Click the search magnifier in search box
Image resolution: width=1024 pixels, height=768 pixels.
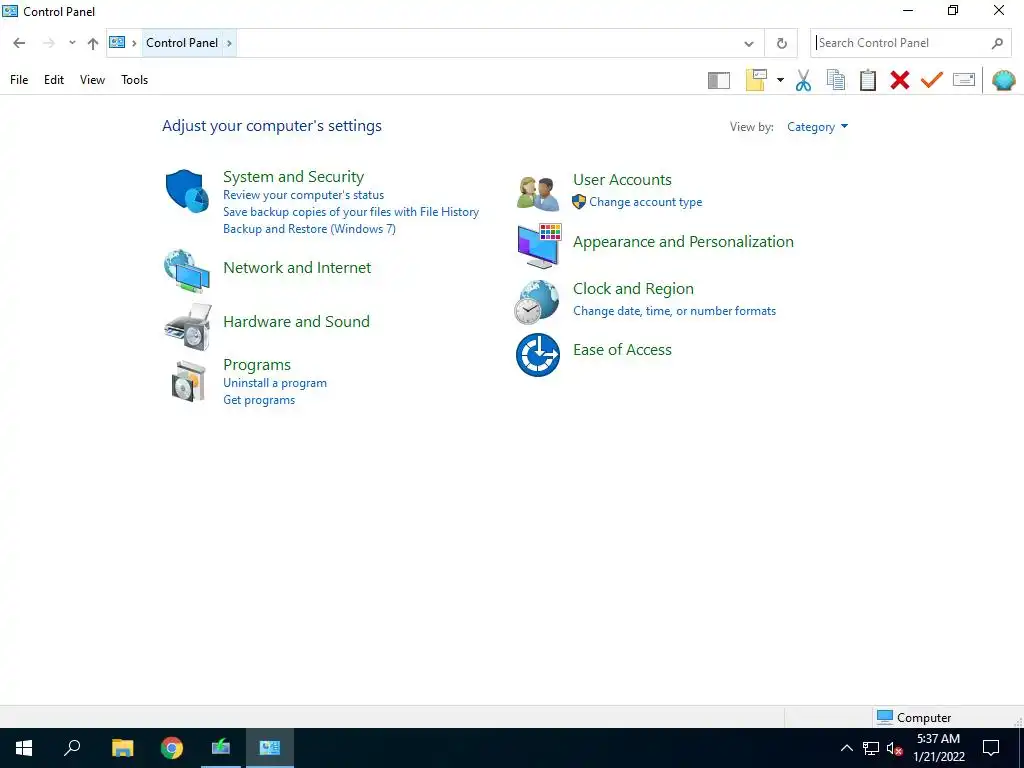pos(997,43)
